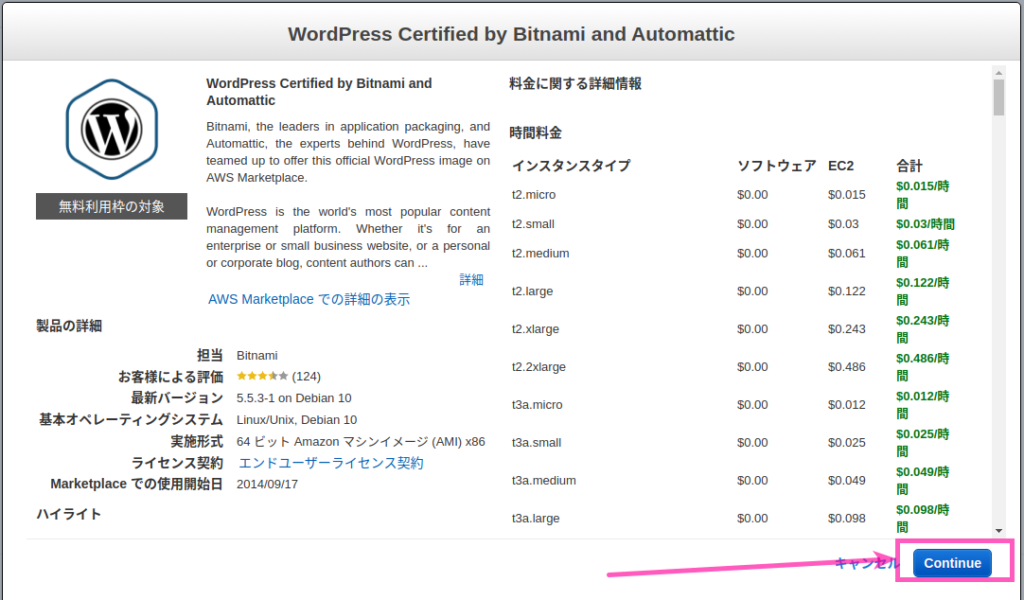Select the t2.2xlarge instance type label
Image resolution: width=1024 pixels, height=600 pixels.
point(539,367)
